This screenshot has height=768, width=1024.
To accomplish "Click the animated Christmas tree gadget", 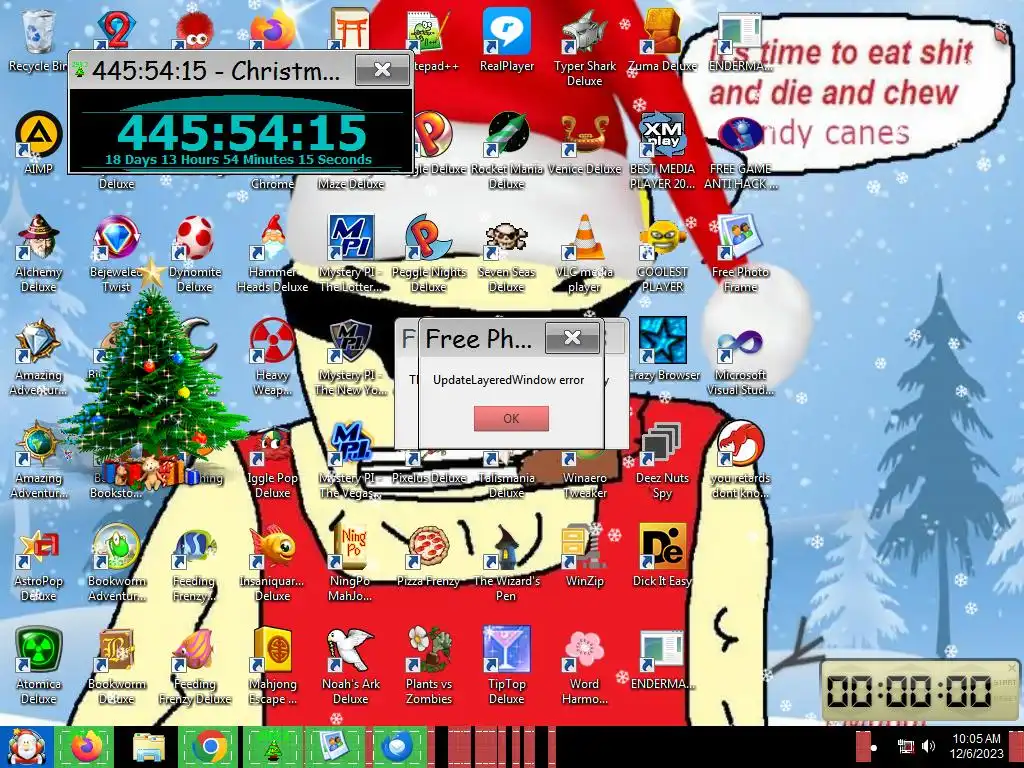I will pos(153,379).
